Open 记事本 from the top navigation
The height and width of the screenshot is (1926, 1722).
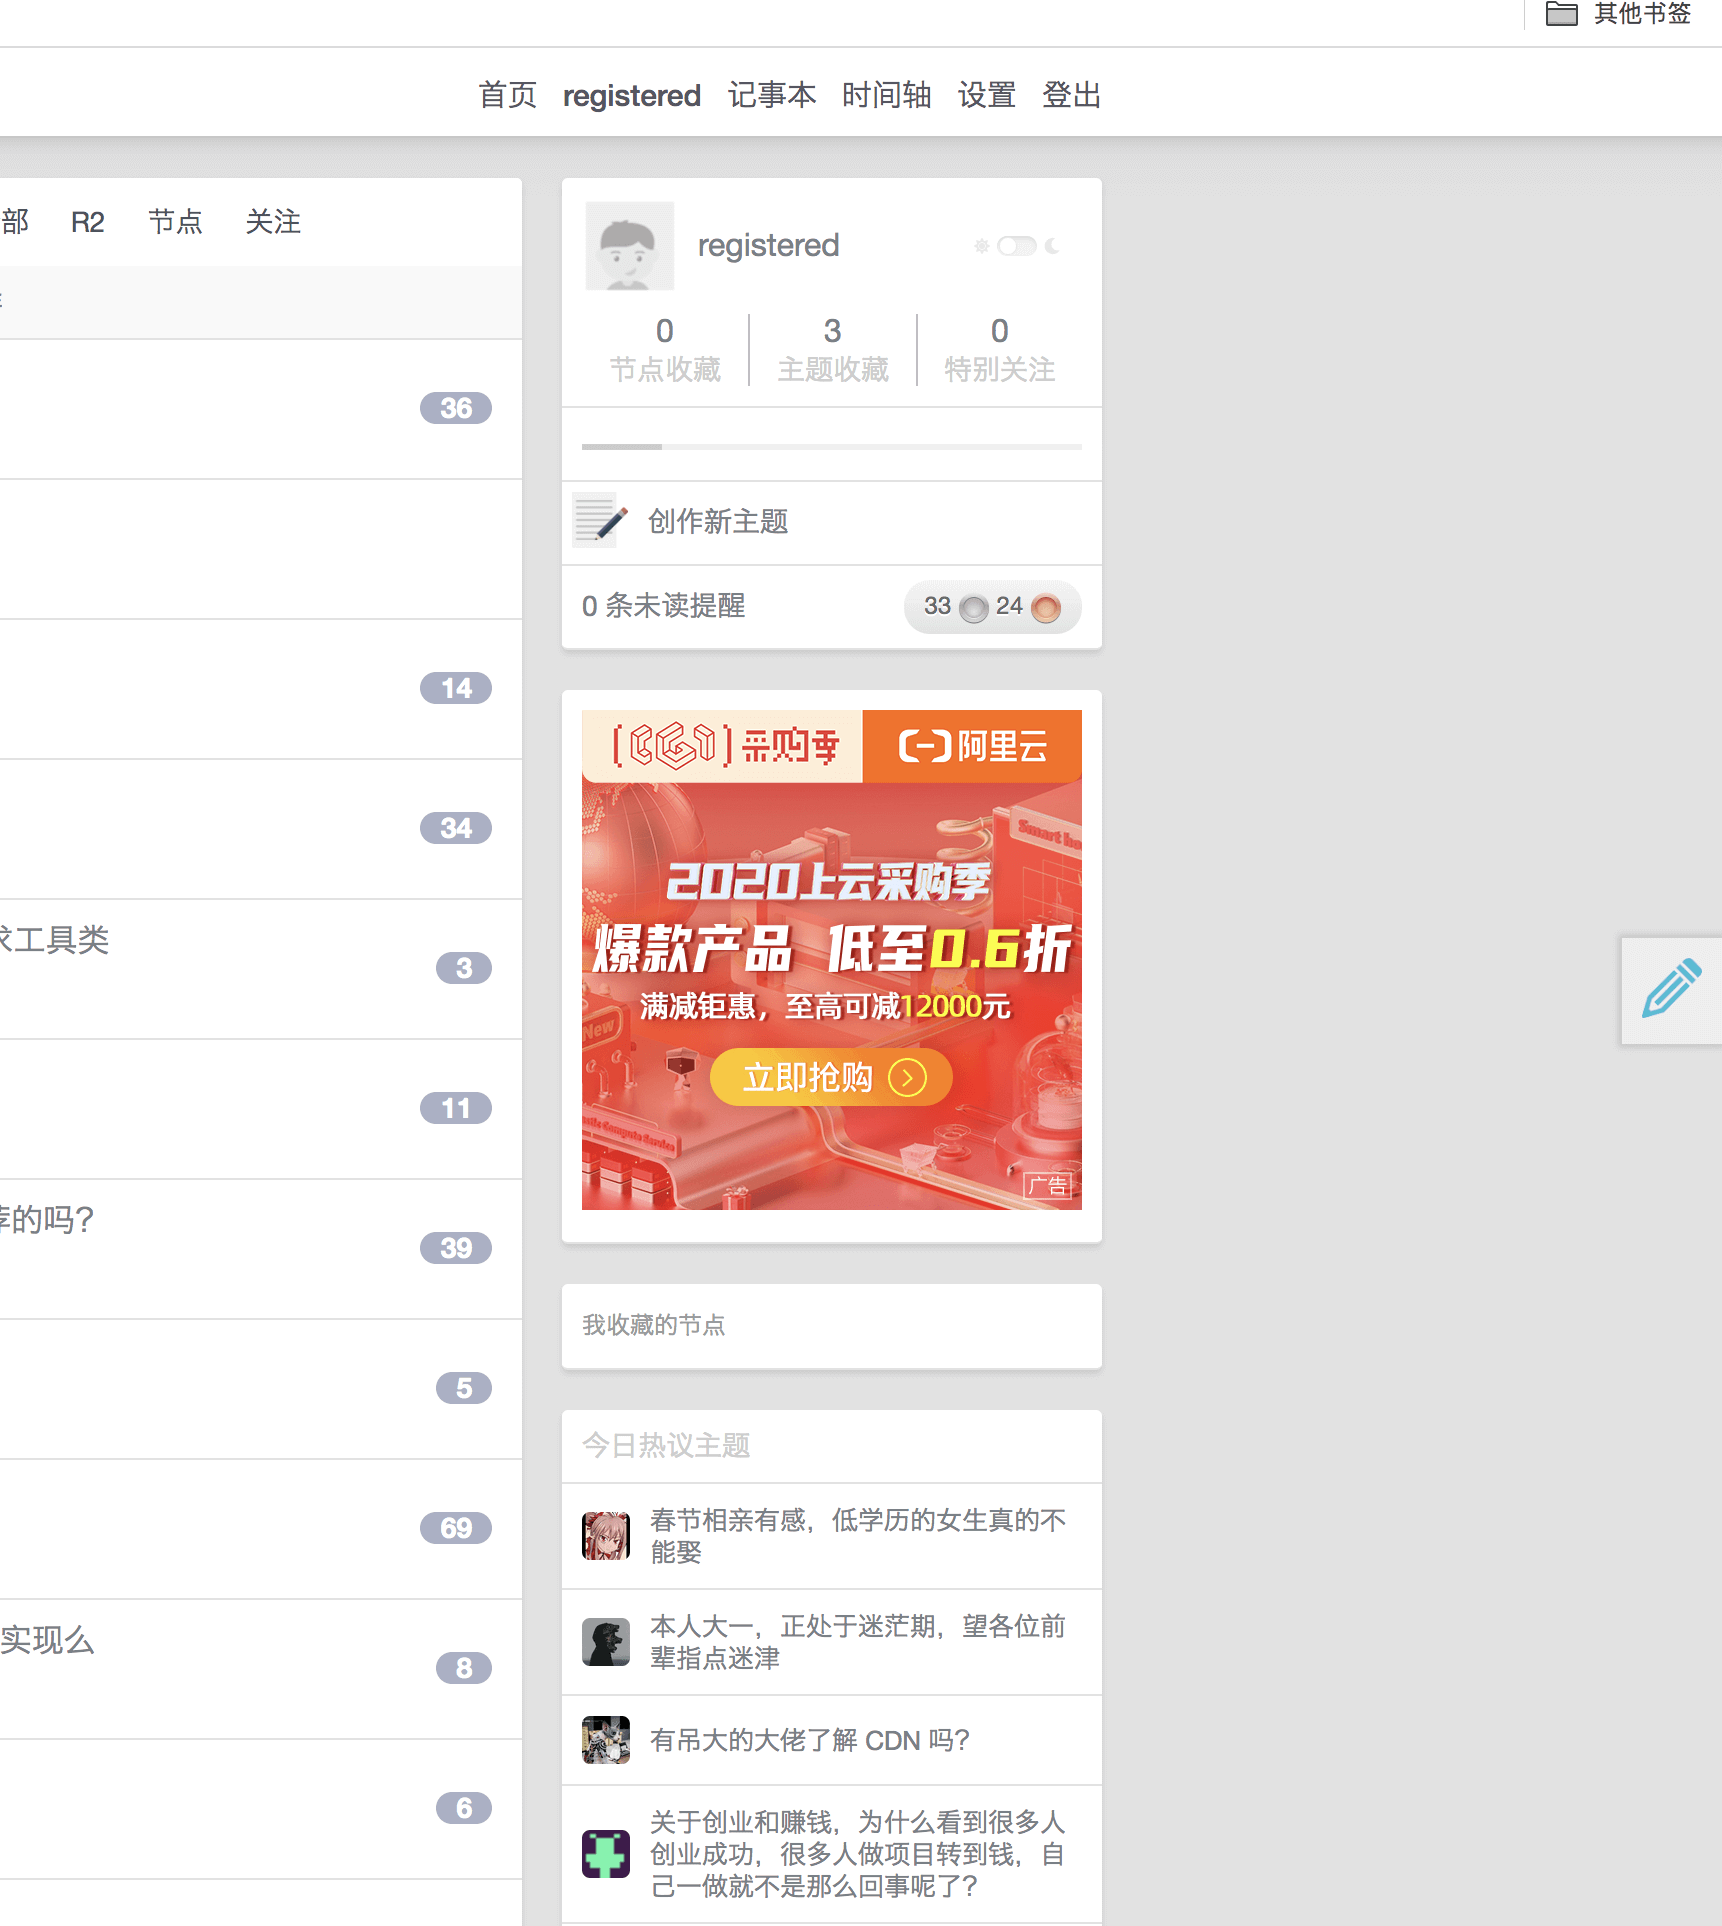pos(771,95)
